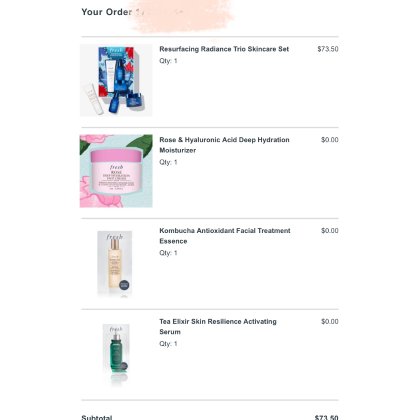Click the pink brush stroke beside Your Order
Image resolution: width=420 pixels, height=420 pixels.
coord(182,15)
